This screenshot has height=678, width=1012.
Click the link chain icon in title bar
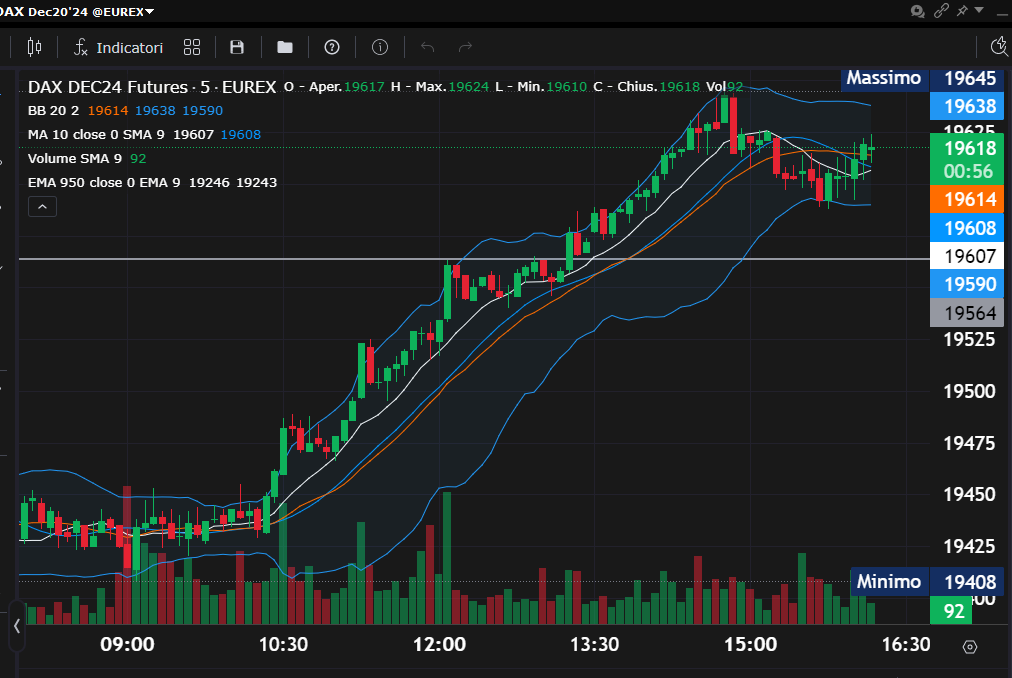pyautogui.click(x=941, y=11)
